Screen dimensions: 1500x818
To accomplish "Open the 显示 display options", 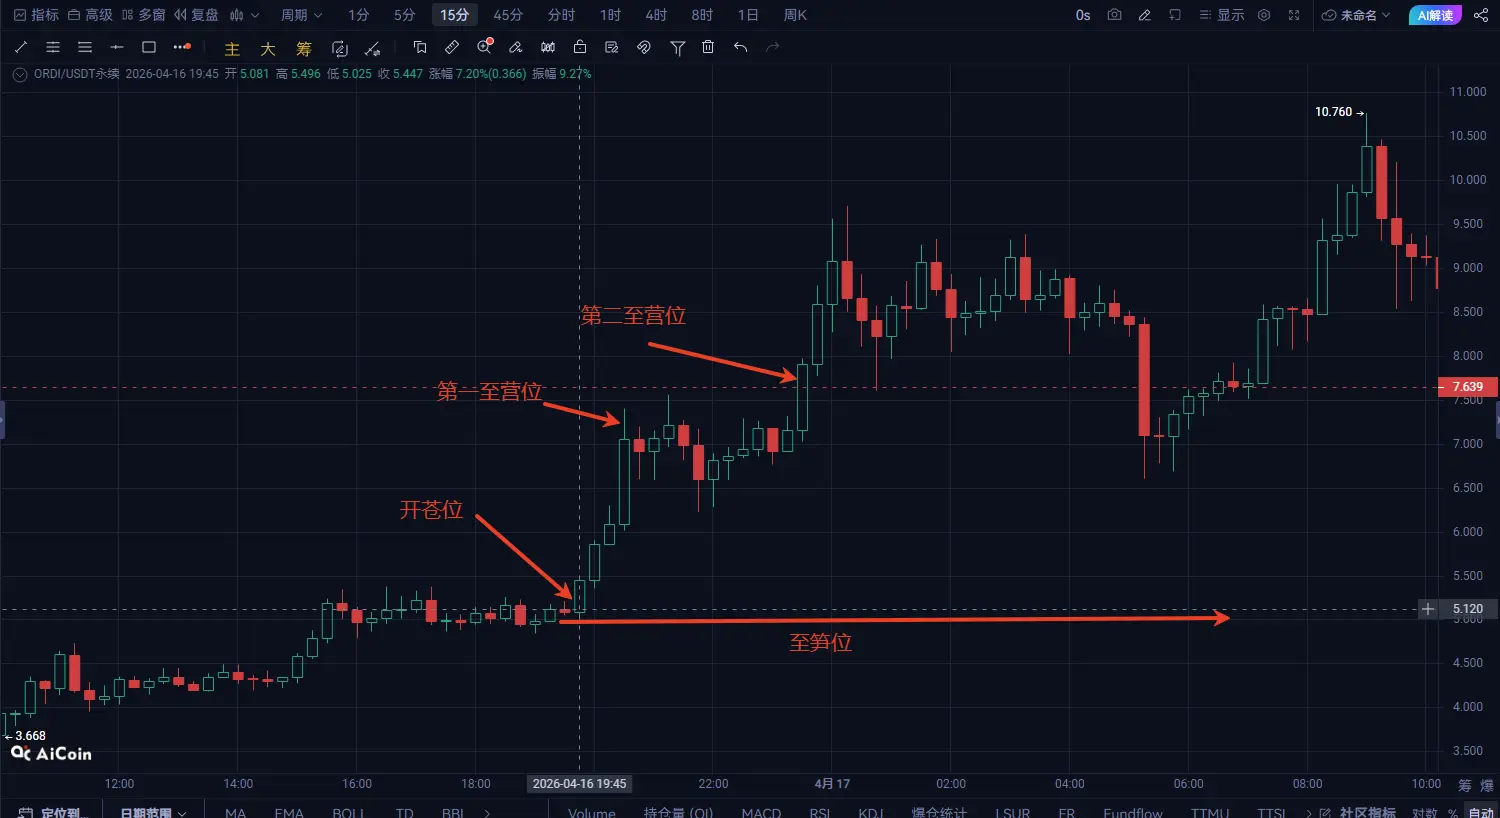I will (1222, 15).
